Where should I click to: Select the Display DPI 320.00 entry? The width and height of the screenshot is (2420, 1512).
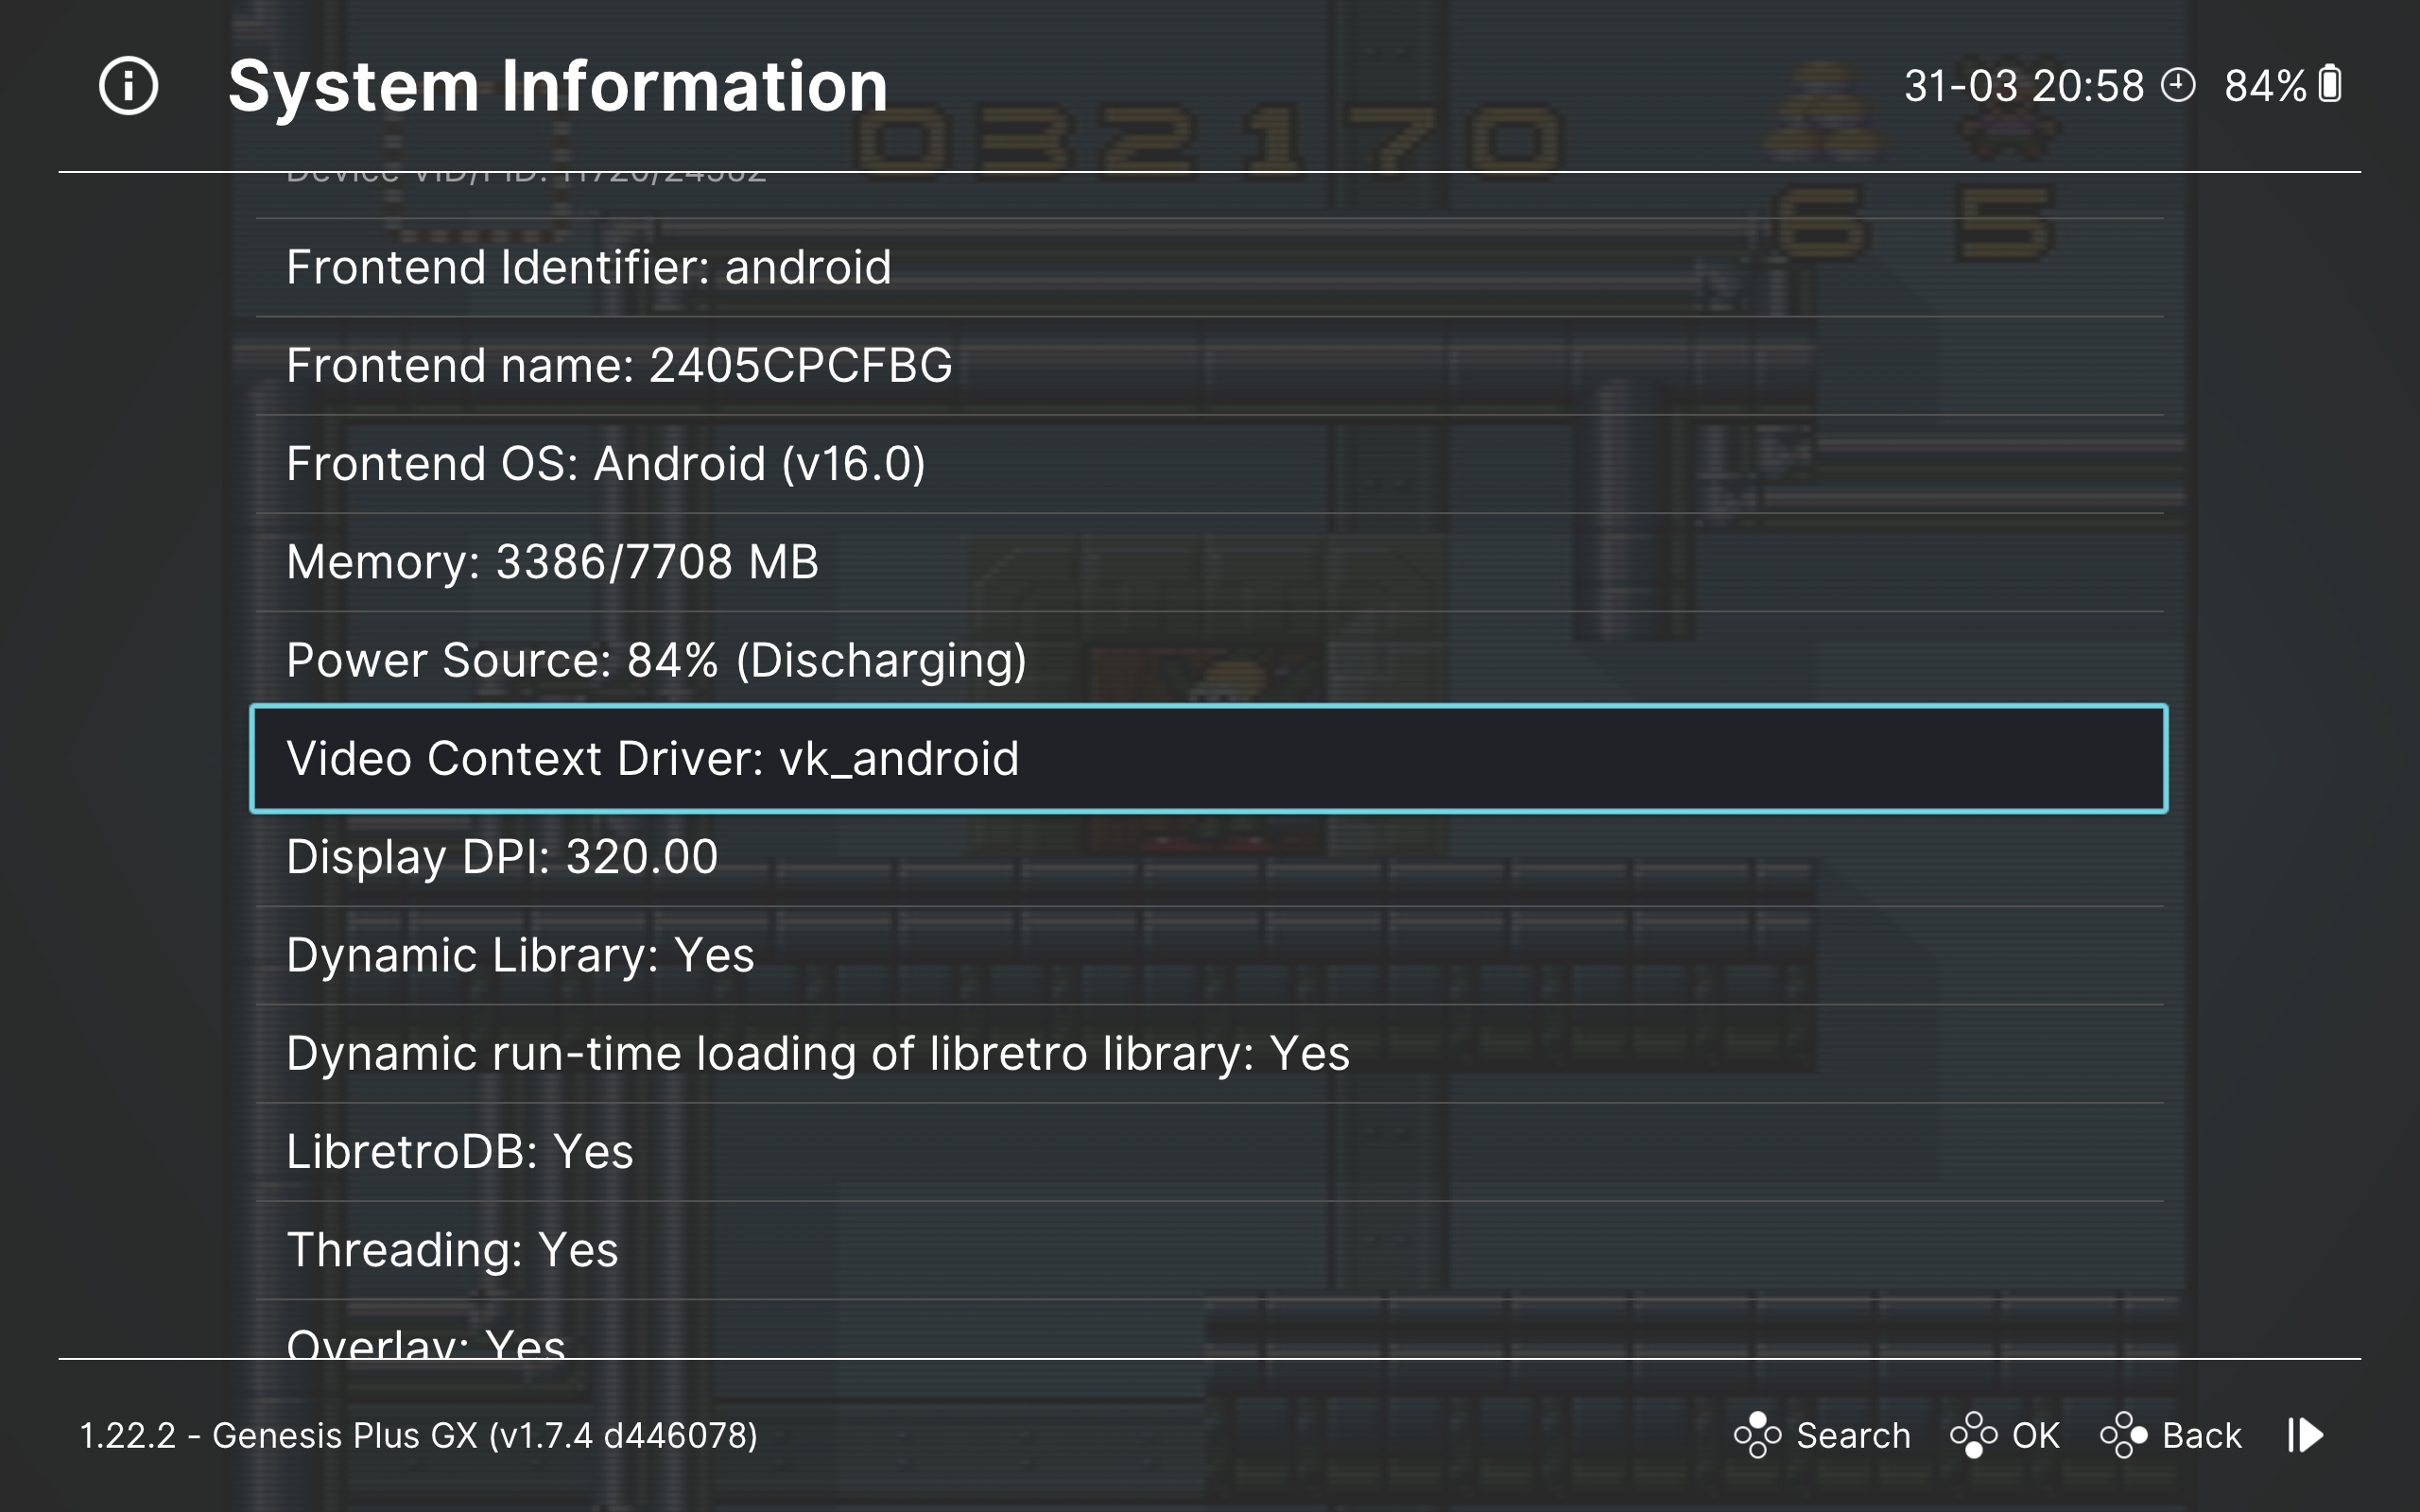pyautogui.click(x=502, y=857)
